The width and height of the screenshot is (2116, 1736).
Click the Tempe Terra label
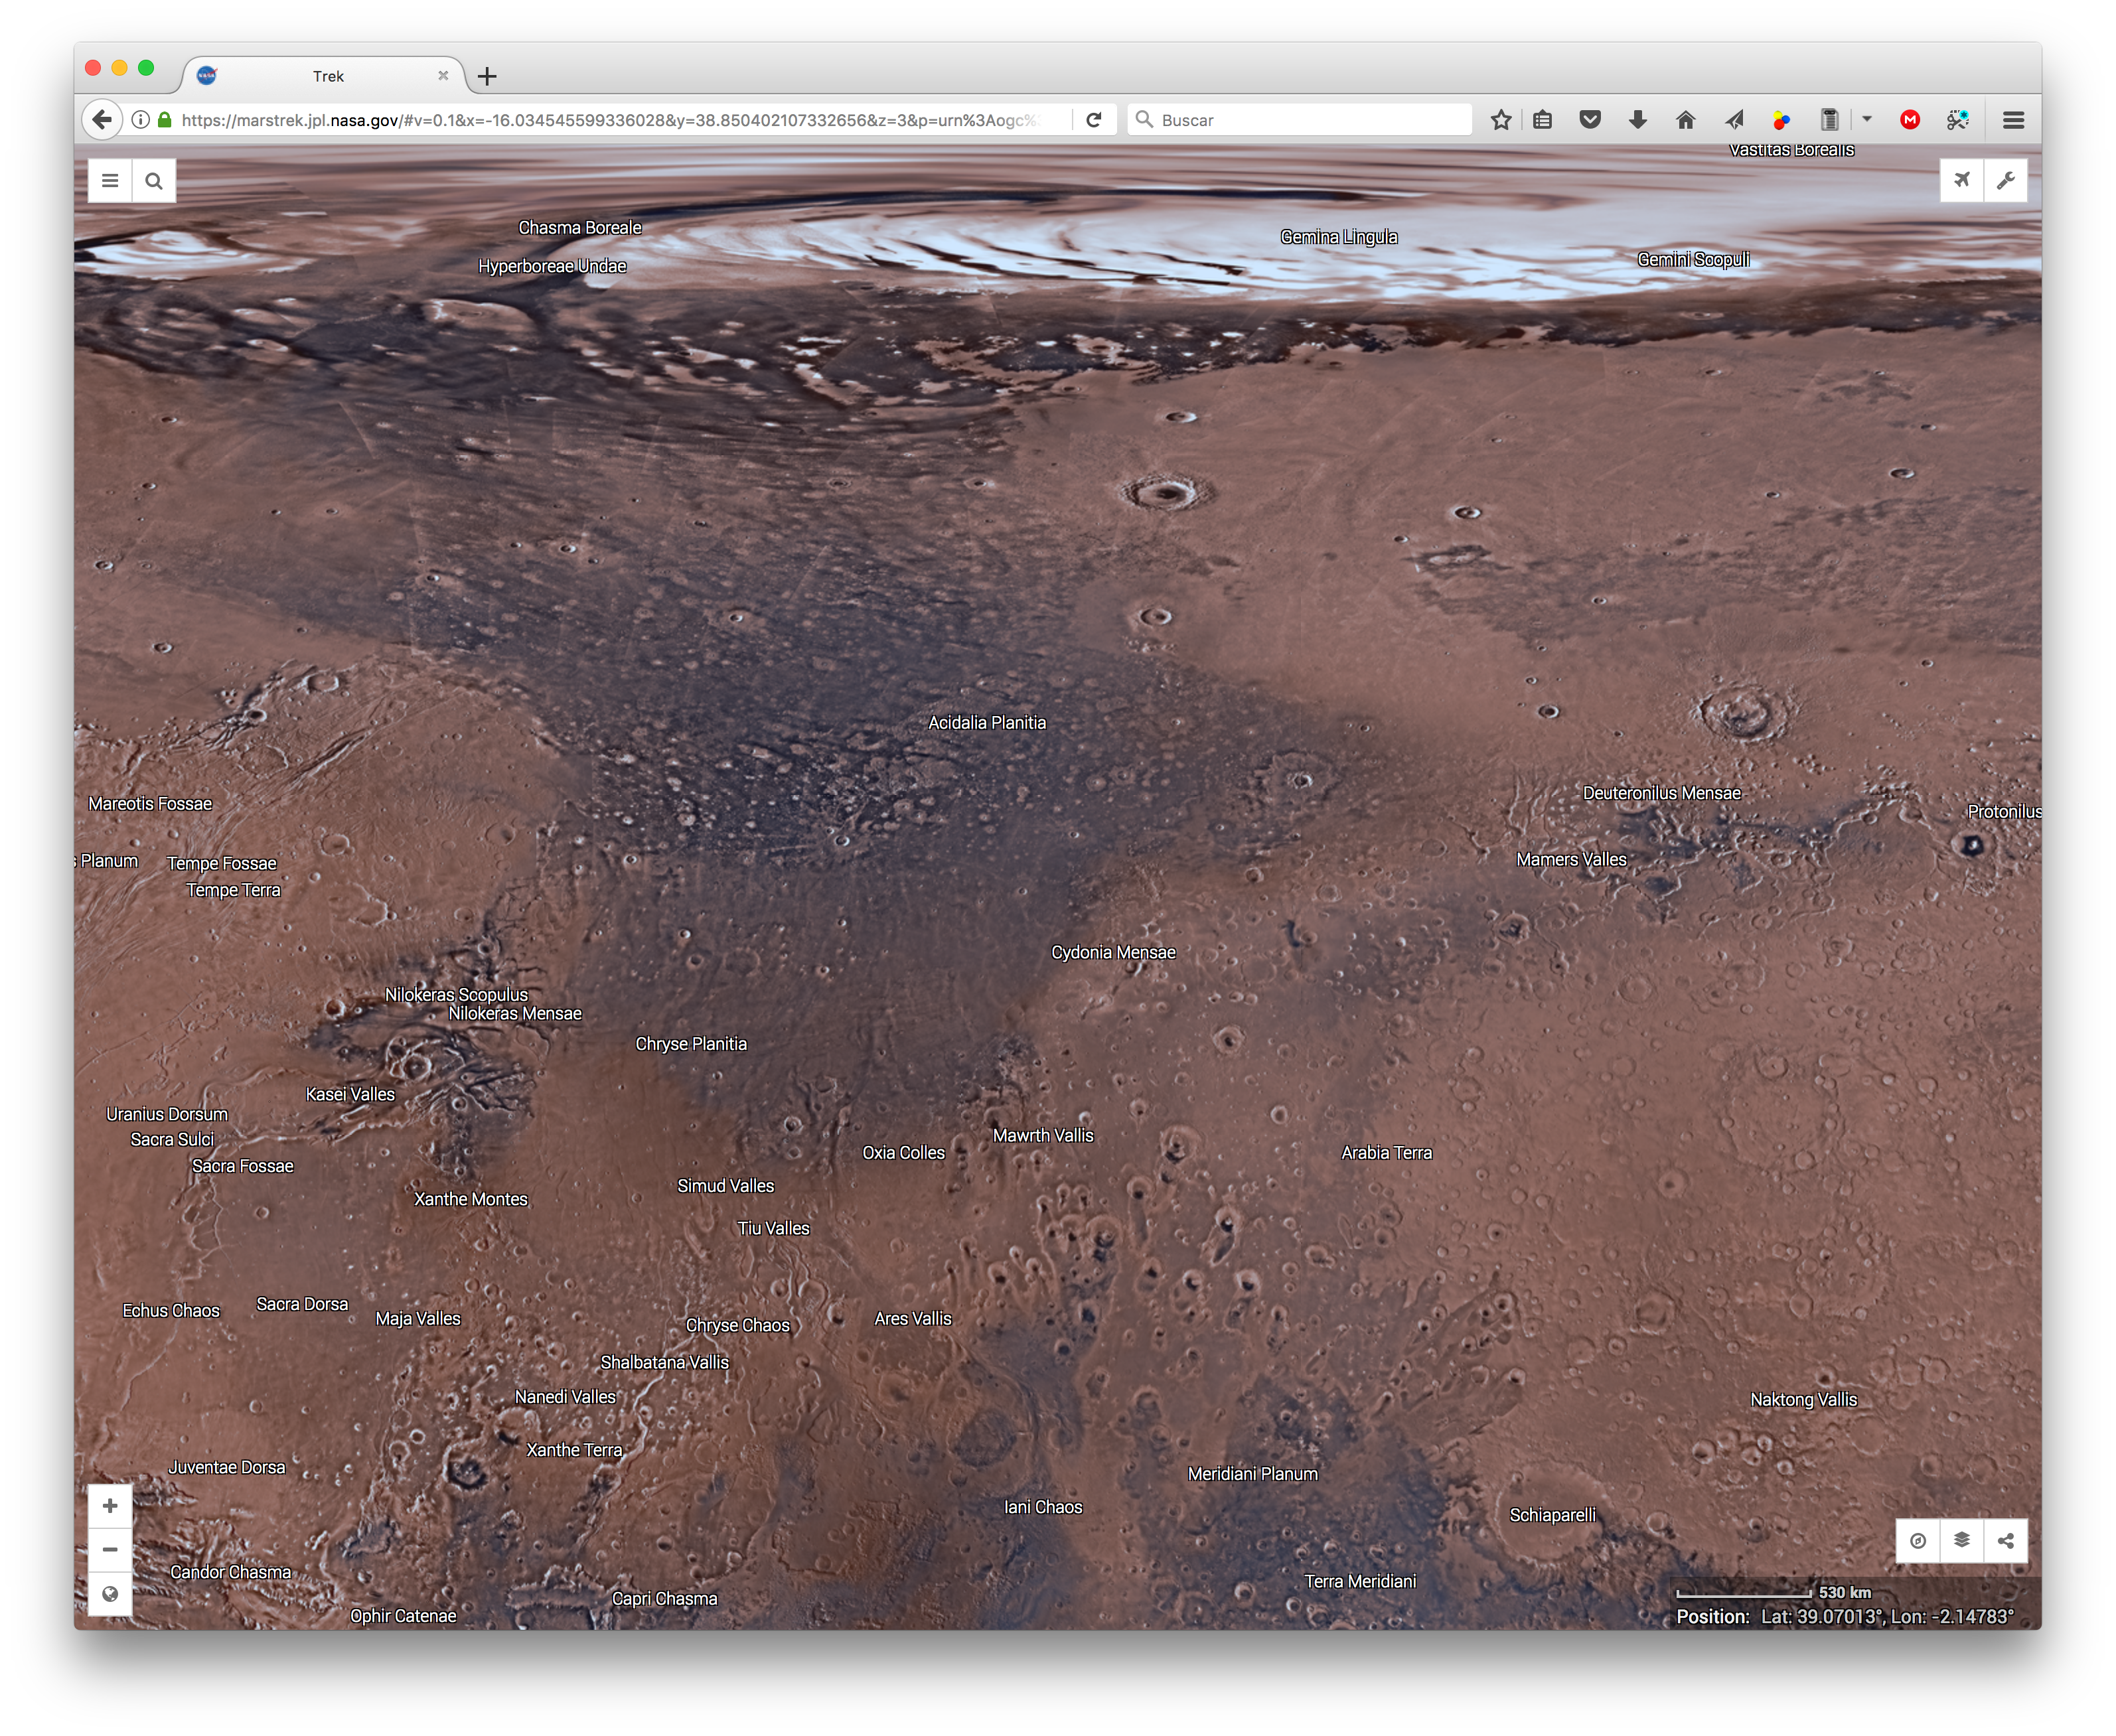point(233,890)
